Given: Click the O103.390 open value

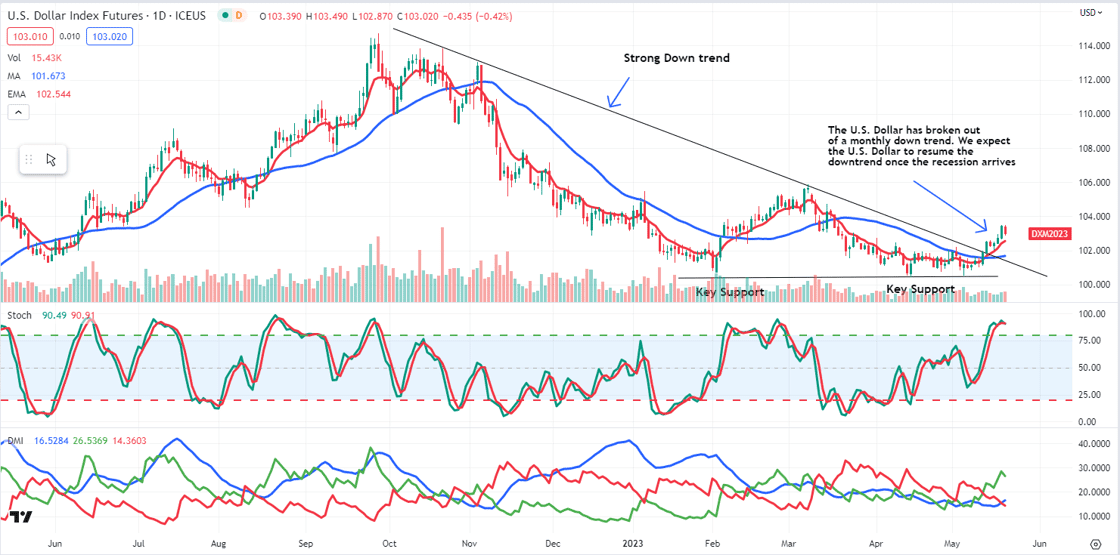Looking at the screenshot, I should [x=281, y=16].
